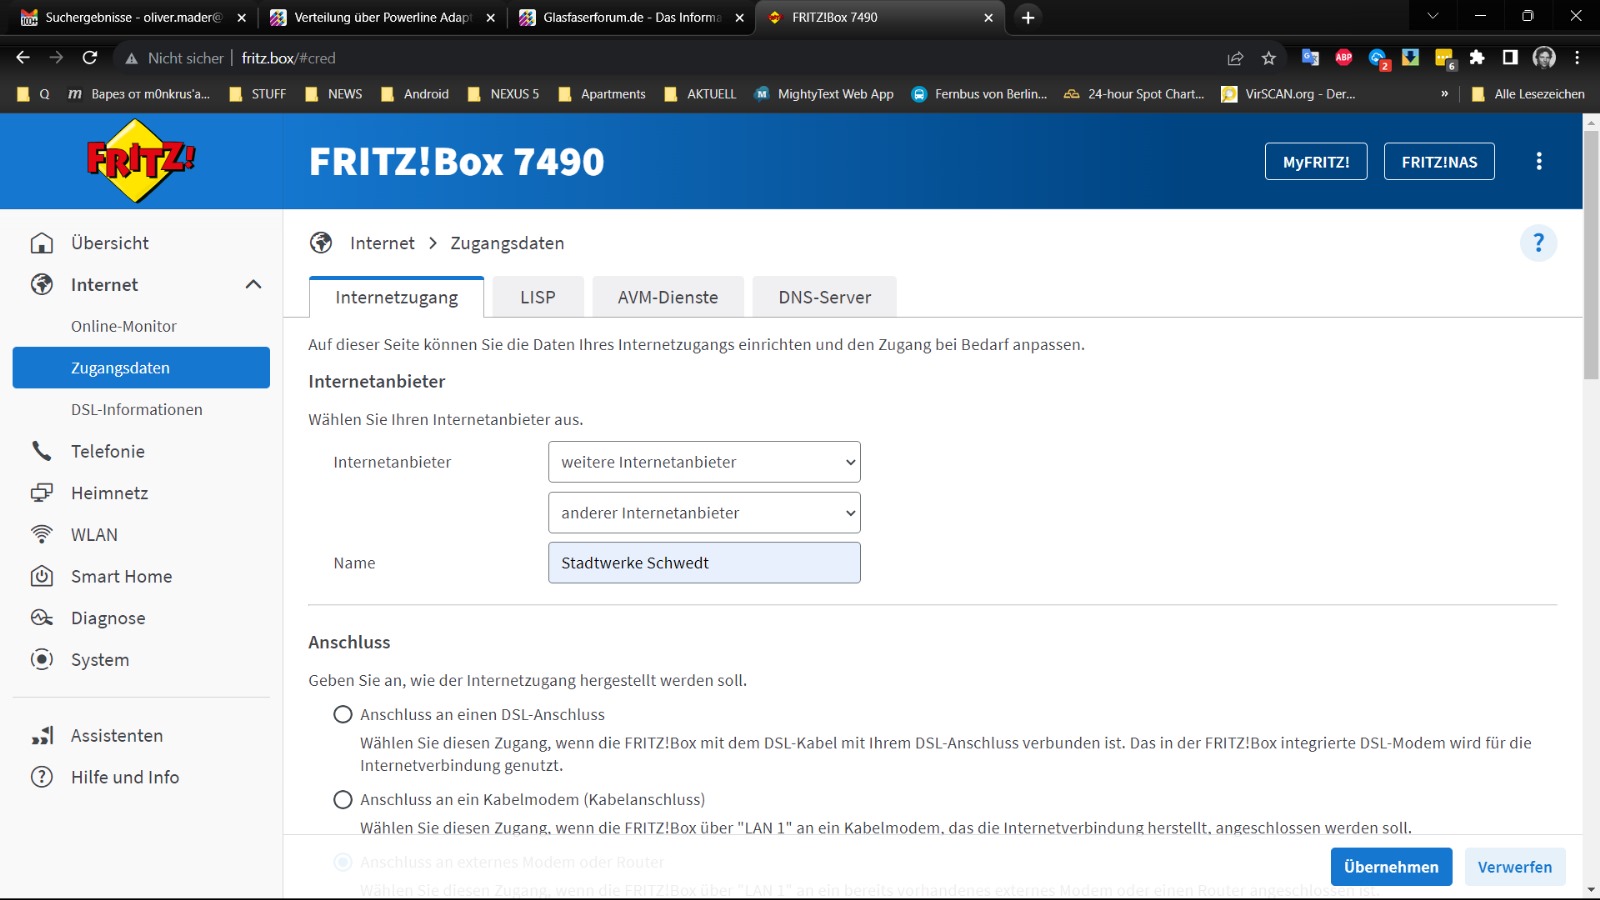
Task: Switch to the Suchergebnisse Gmail browser tab
Action: coord(133,17)
